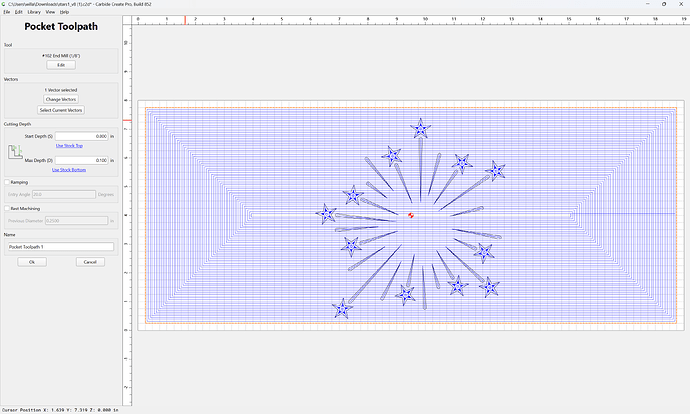Enable the Rest Machining checkbox
This screenshot has width=690, height=414.
point(7,209)
